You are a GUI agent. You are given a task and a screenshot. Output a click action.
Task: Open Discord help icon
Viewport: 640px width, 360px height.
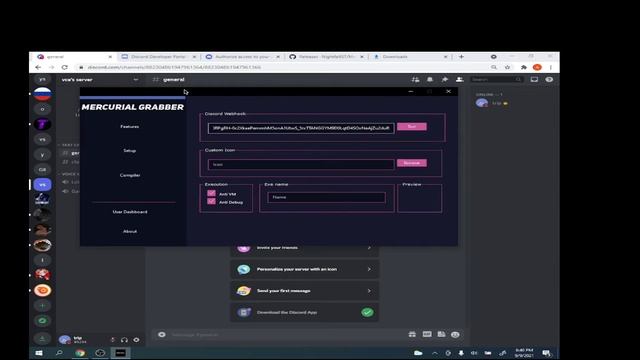click(x=549, y=80)
